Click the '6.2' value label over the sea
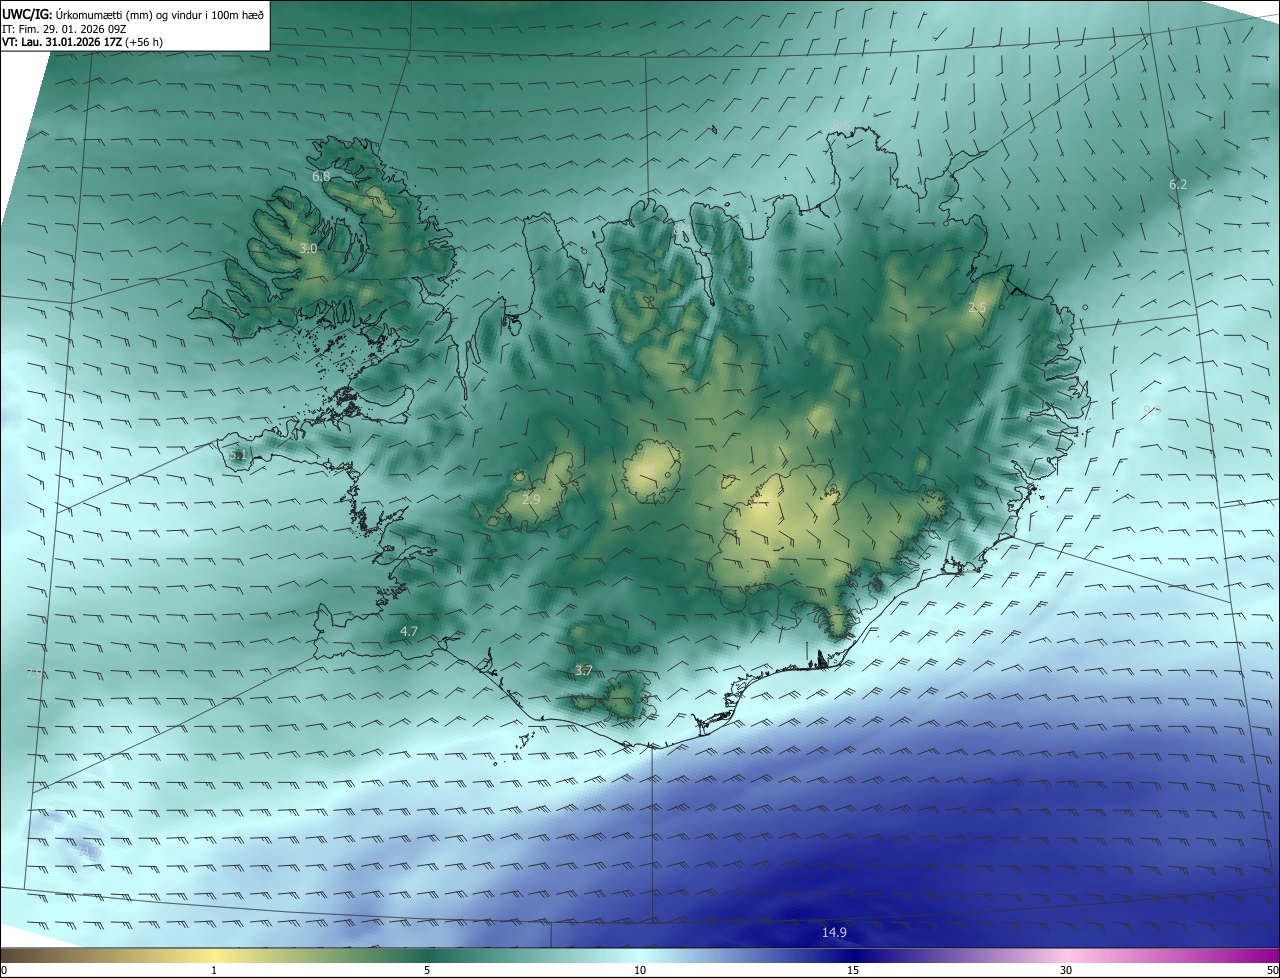The width and height of the screenshot is (1280, 978). (1178, 184)
